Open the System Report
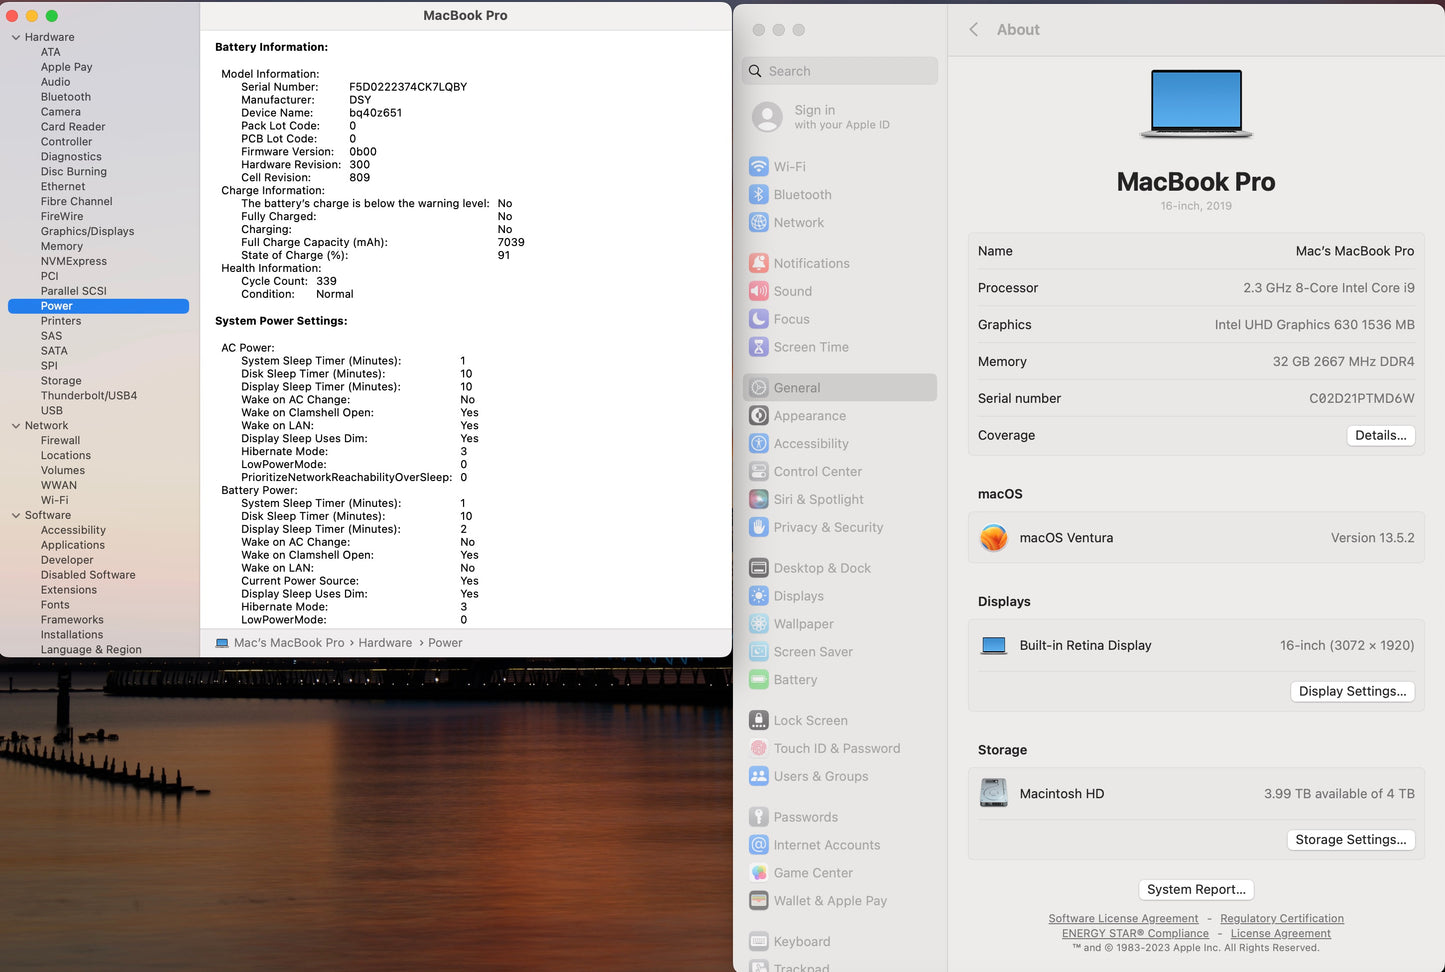 tap(1196, 889)
